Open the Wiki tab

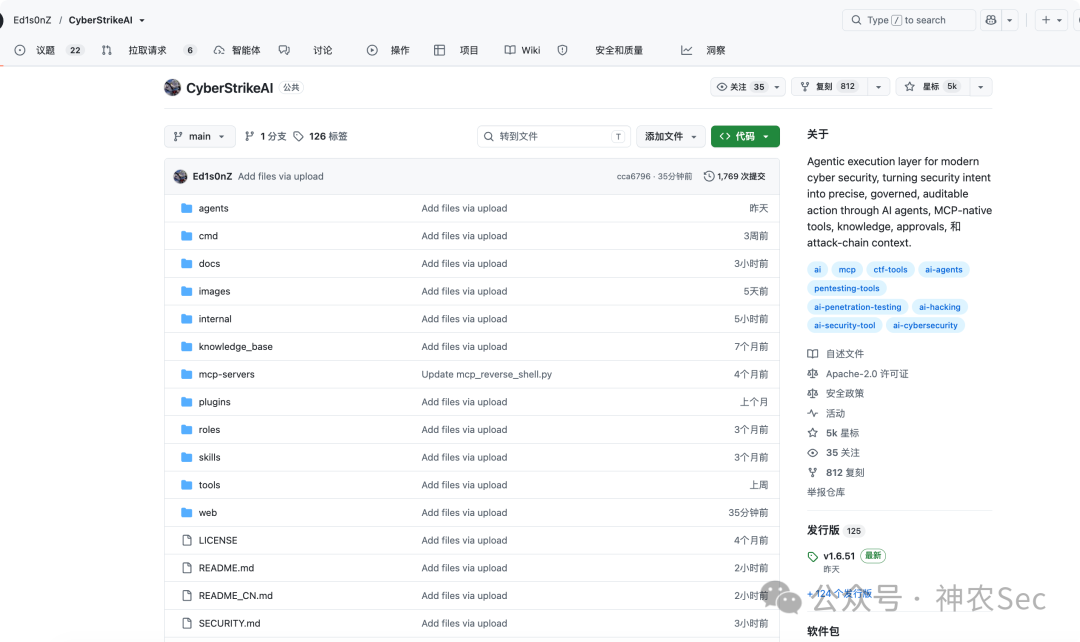click(523, 50)
